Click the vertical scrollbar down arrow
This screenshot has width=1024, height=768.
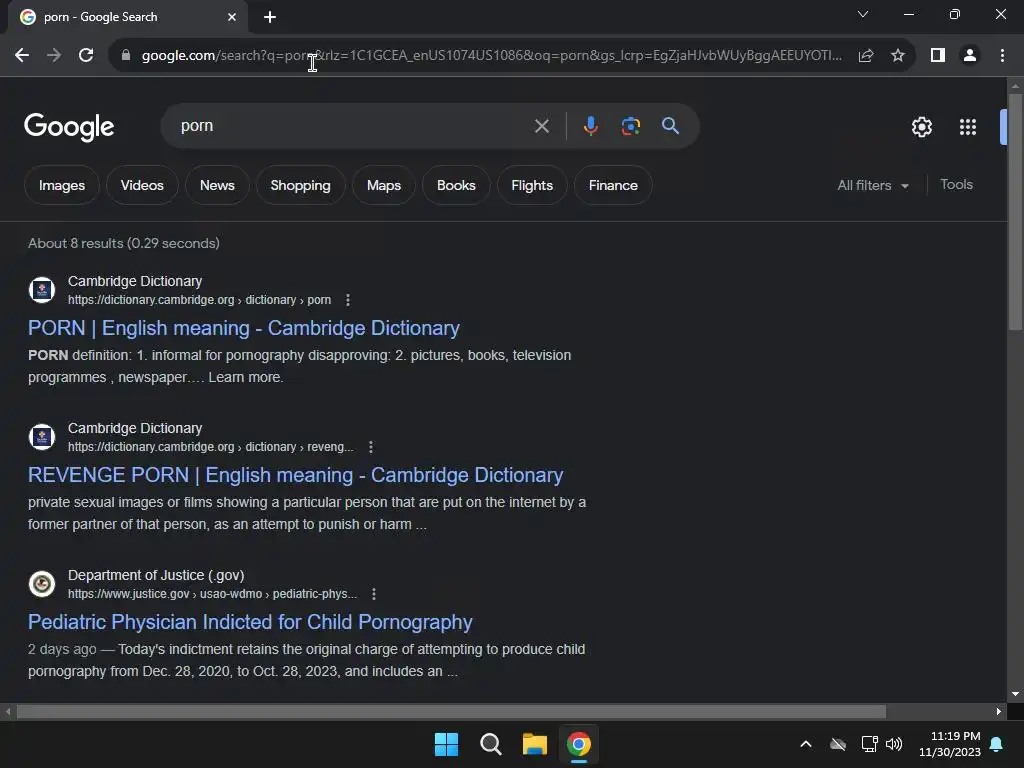tap(1015, 694)
